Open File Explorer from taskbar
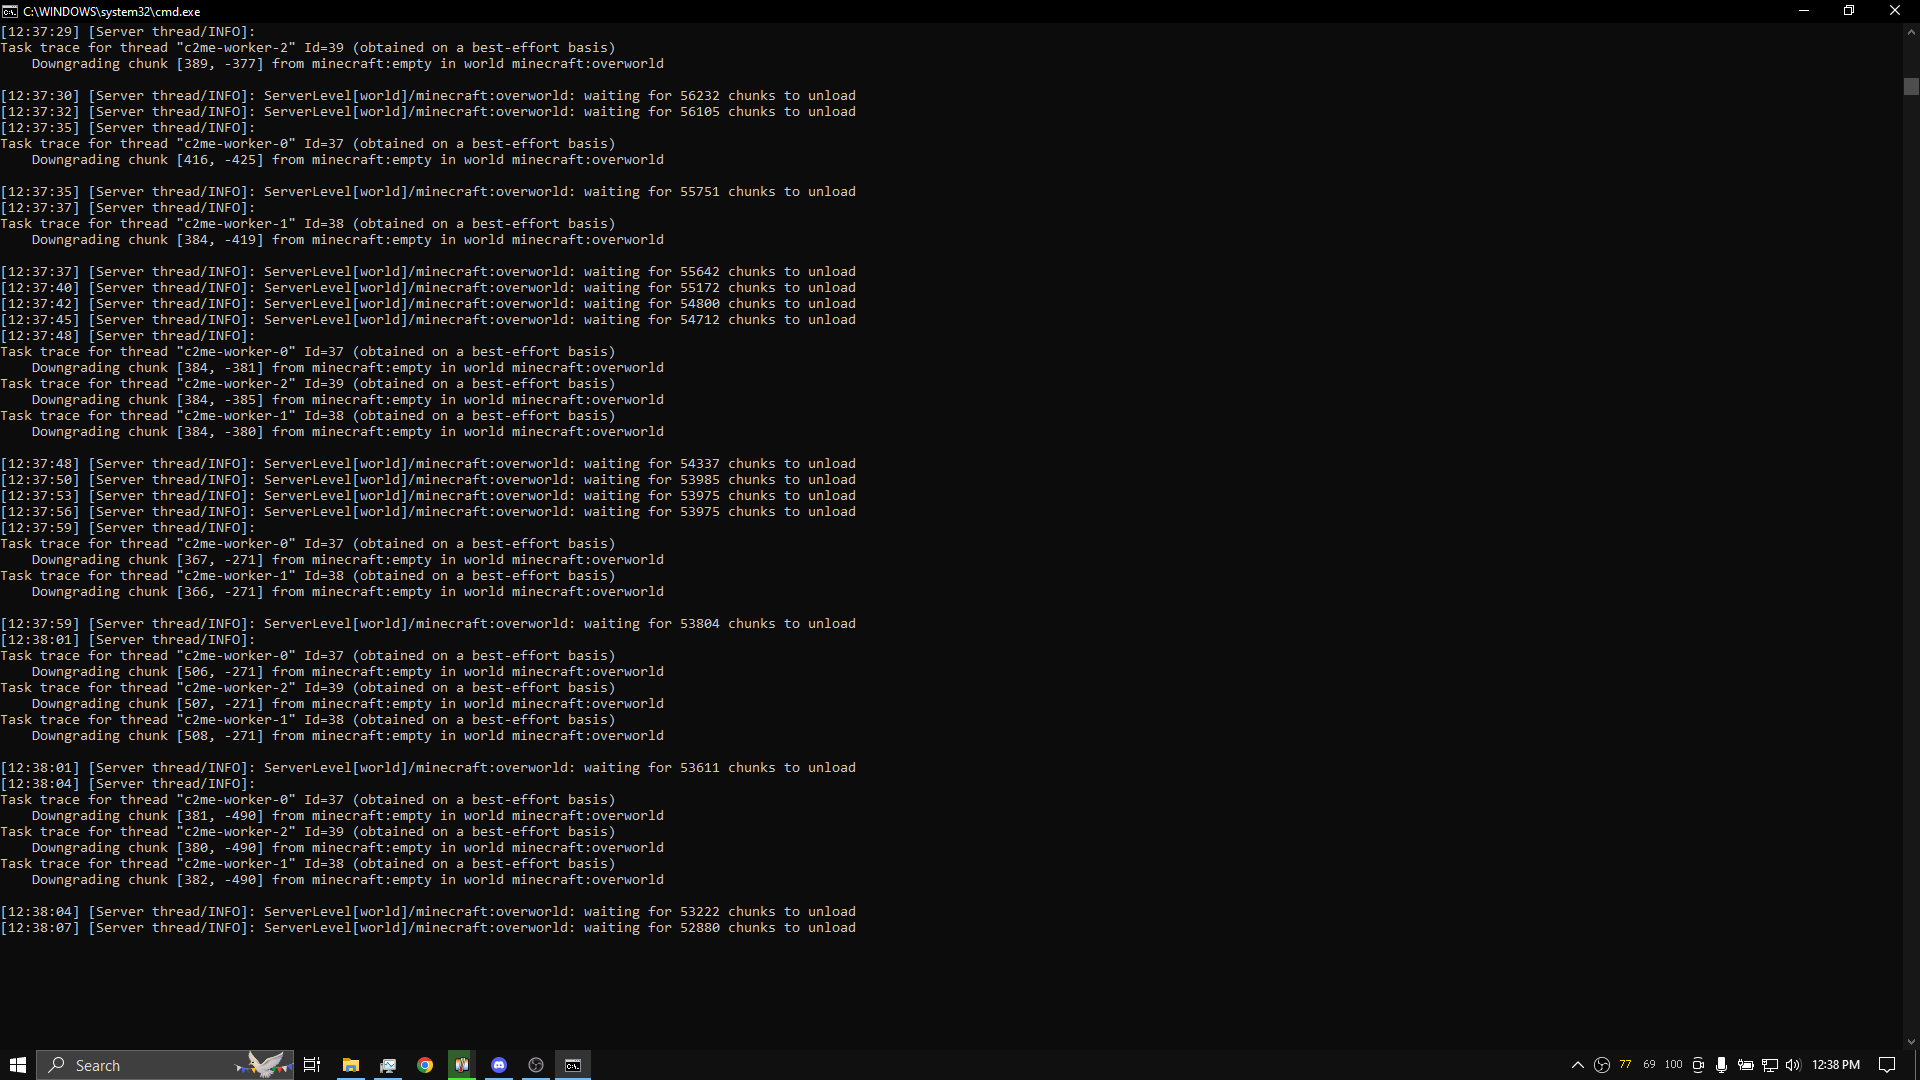 (350, 1065)
